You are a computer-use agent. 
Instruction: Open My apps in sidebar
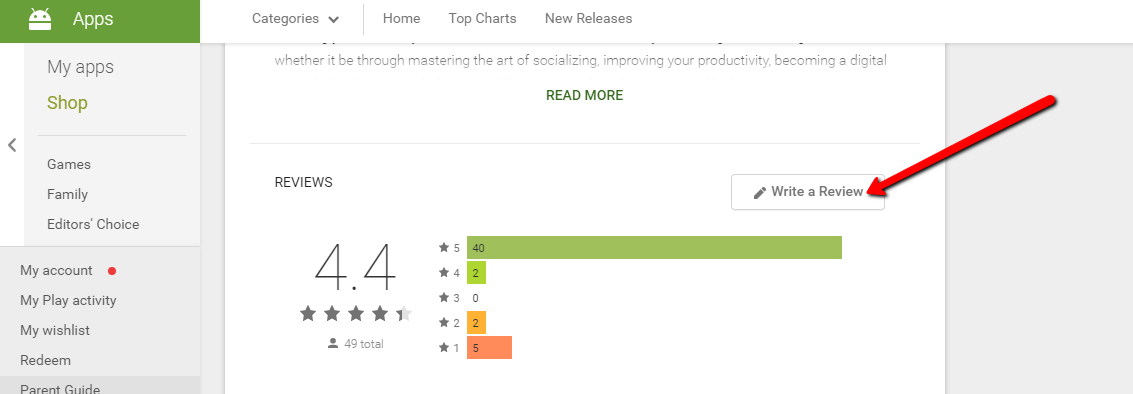80,67
